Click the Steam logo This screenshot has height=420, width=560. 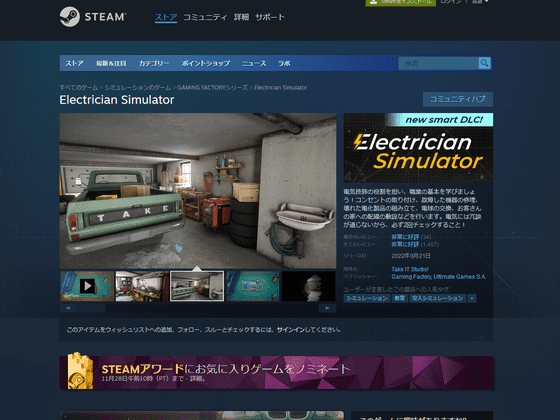(x=92, y=17)
